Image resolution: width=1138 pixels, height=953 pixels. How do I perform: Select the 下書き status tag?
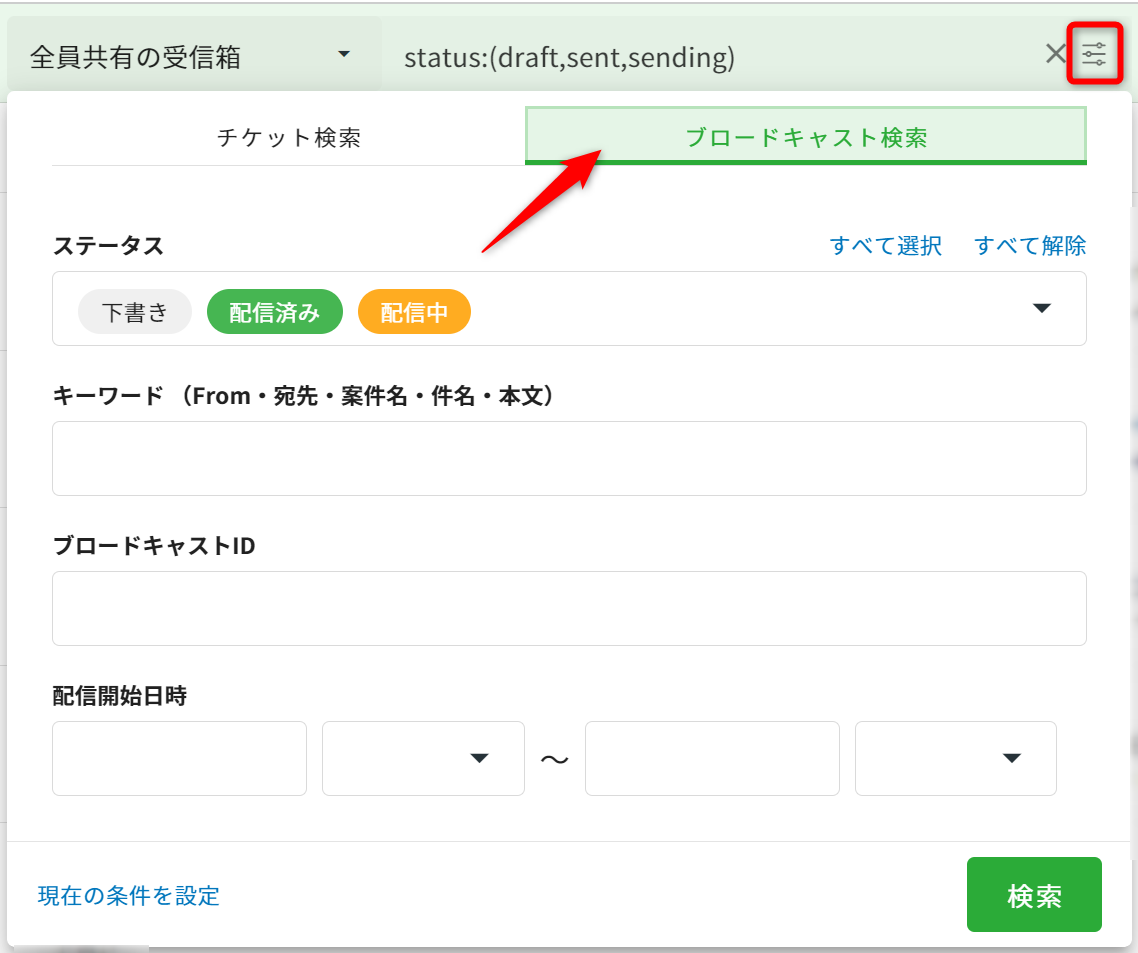click(x=135, y=311)
